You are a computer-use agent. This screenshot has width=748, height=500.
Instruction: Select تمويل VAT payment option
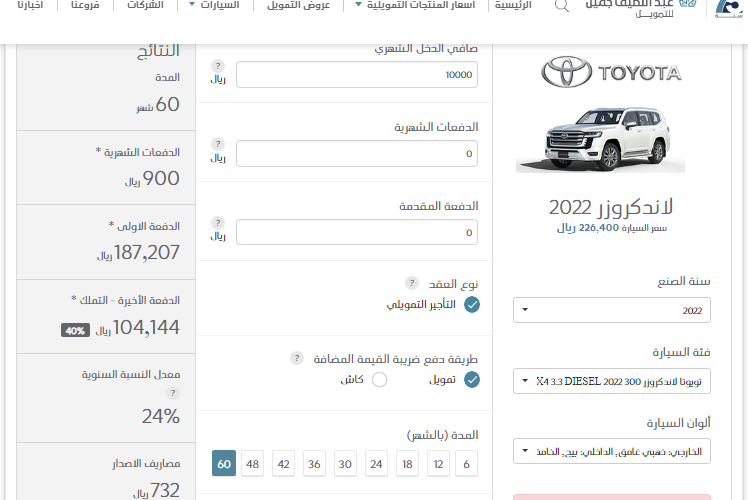(472, 380)
